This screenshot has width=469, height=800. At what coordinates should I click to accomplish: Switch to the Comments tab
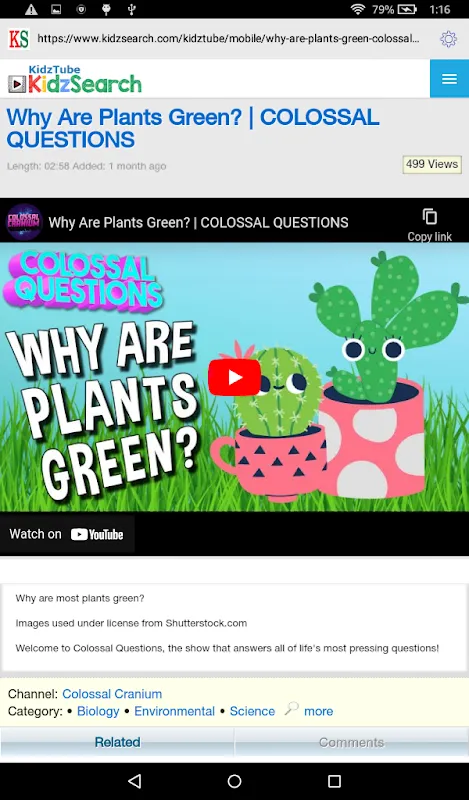[x=352, y=742]
